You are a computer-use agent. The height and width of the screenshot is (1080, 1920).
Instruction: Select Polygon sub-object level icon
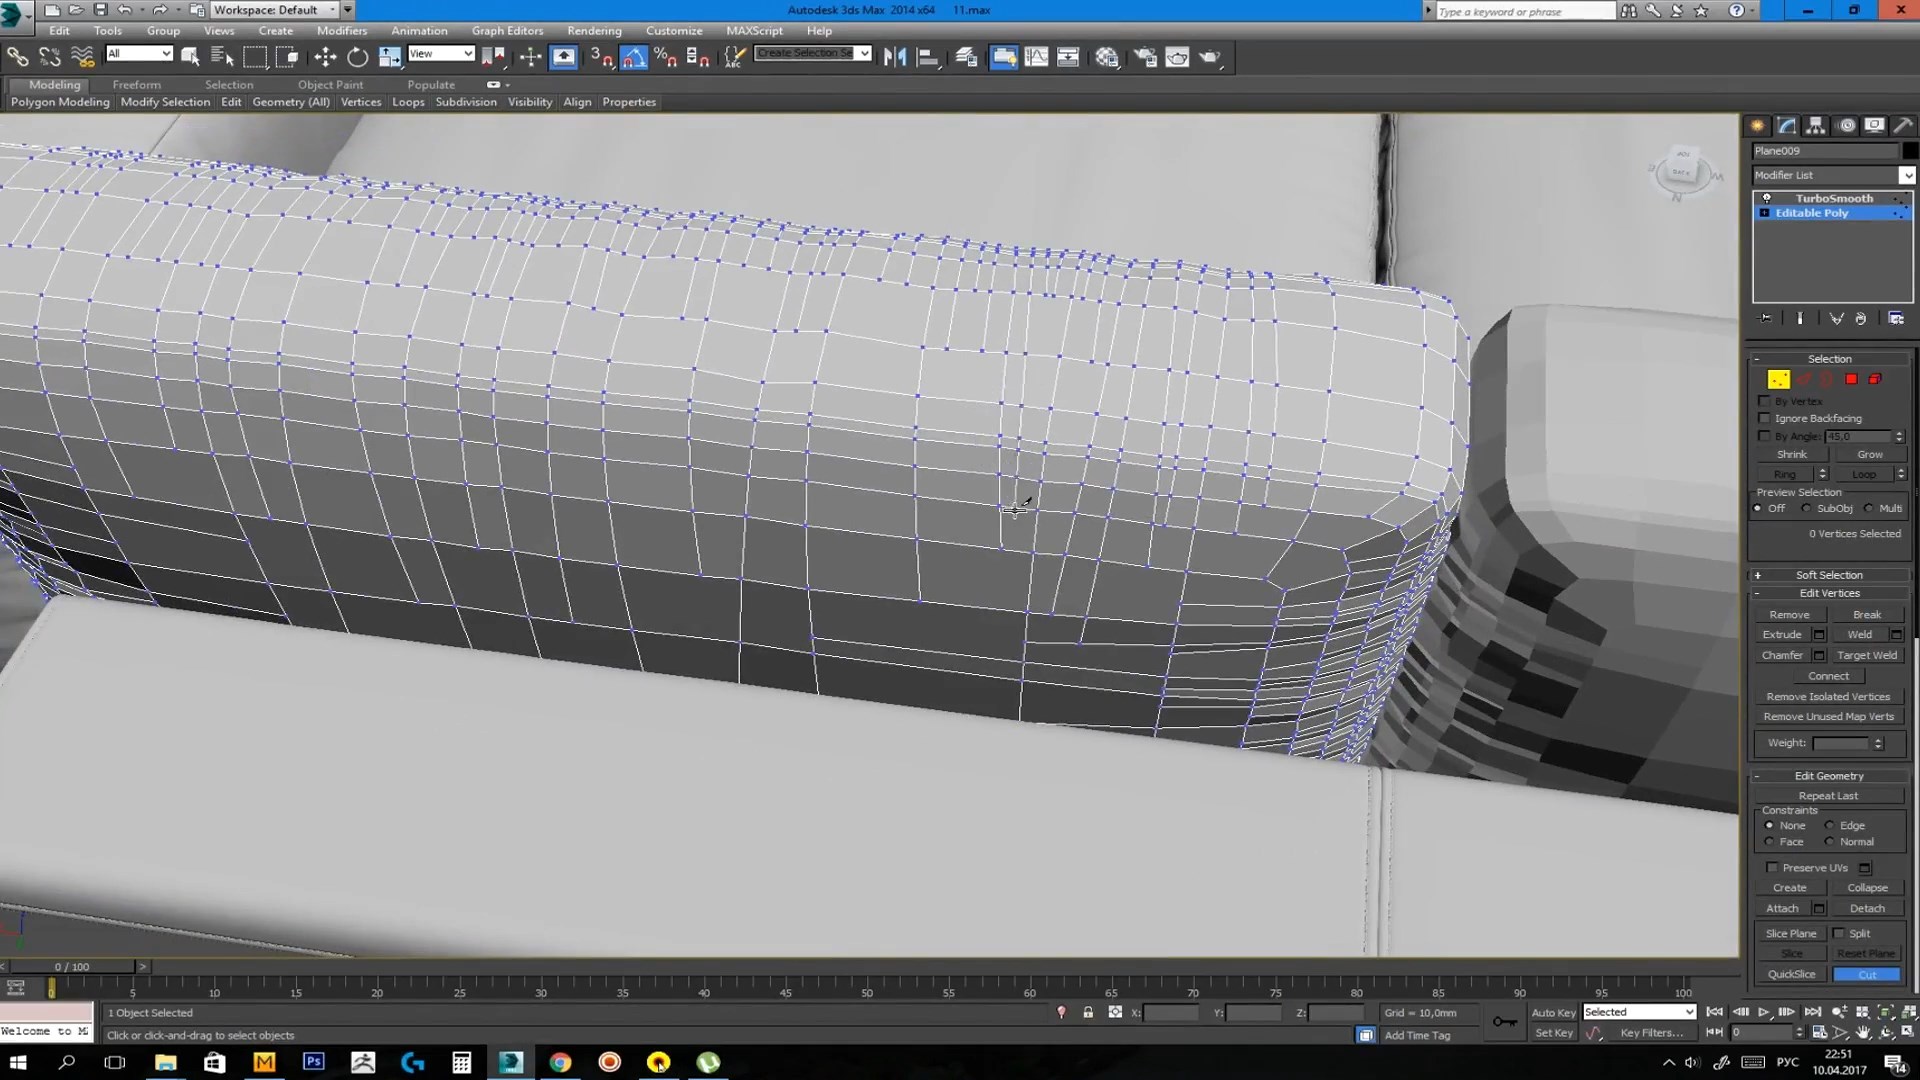tap(1851, 379)
